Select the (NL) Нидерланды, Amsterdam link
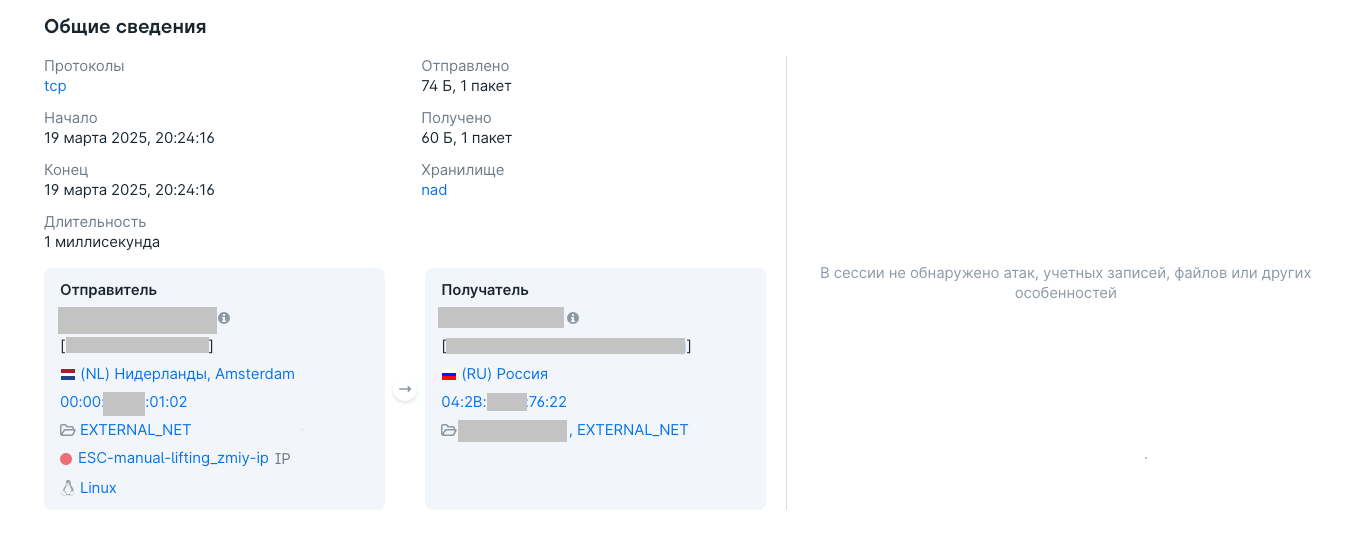This screenshot has width=1349, height=539. pyautogui.click(x=187, y=374)
